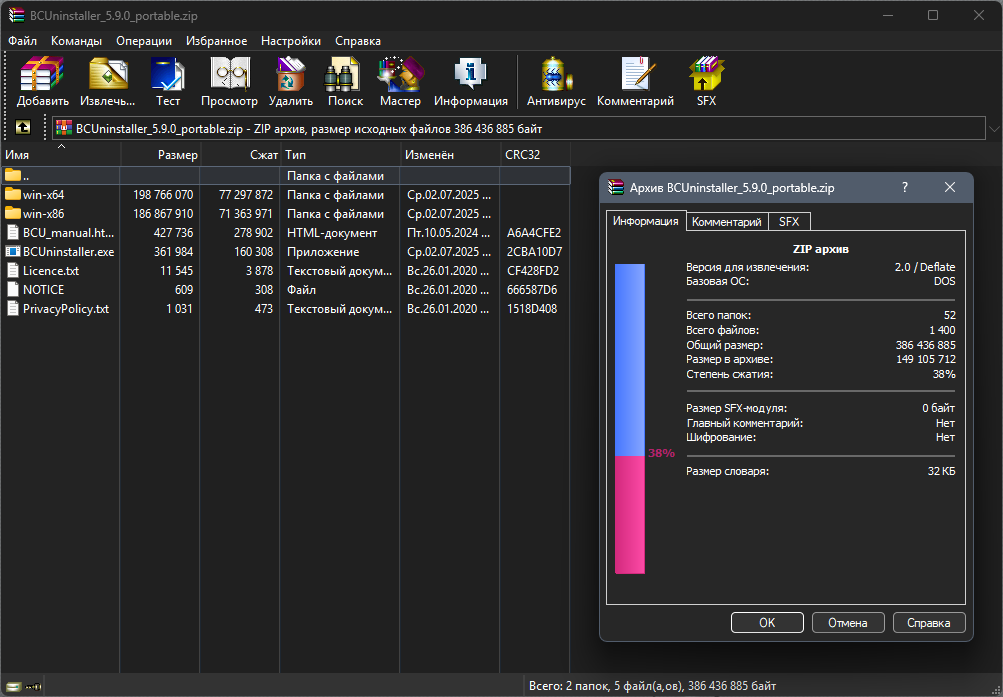
Task: Sort by the Сжат column header
Action: pos(241,155)
